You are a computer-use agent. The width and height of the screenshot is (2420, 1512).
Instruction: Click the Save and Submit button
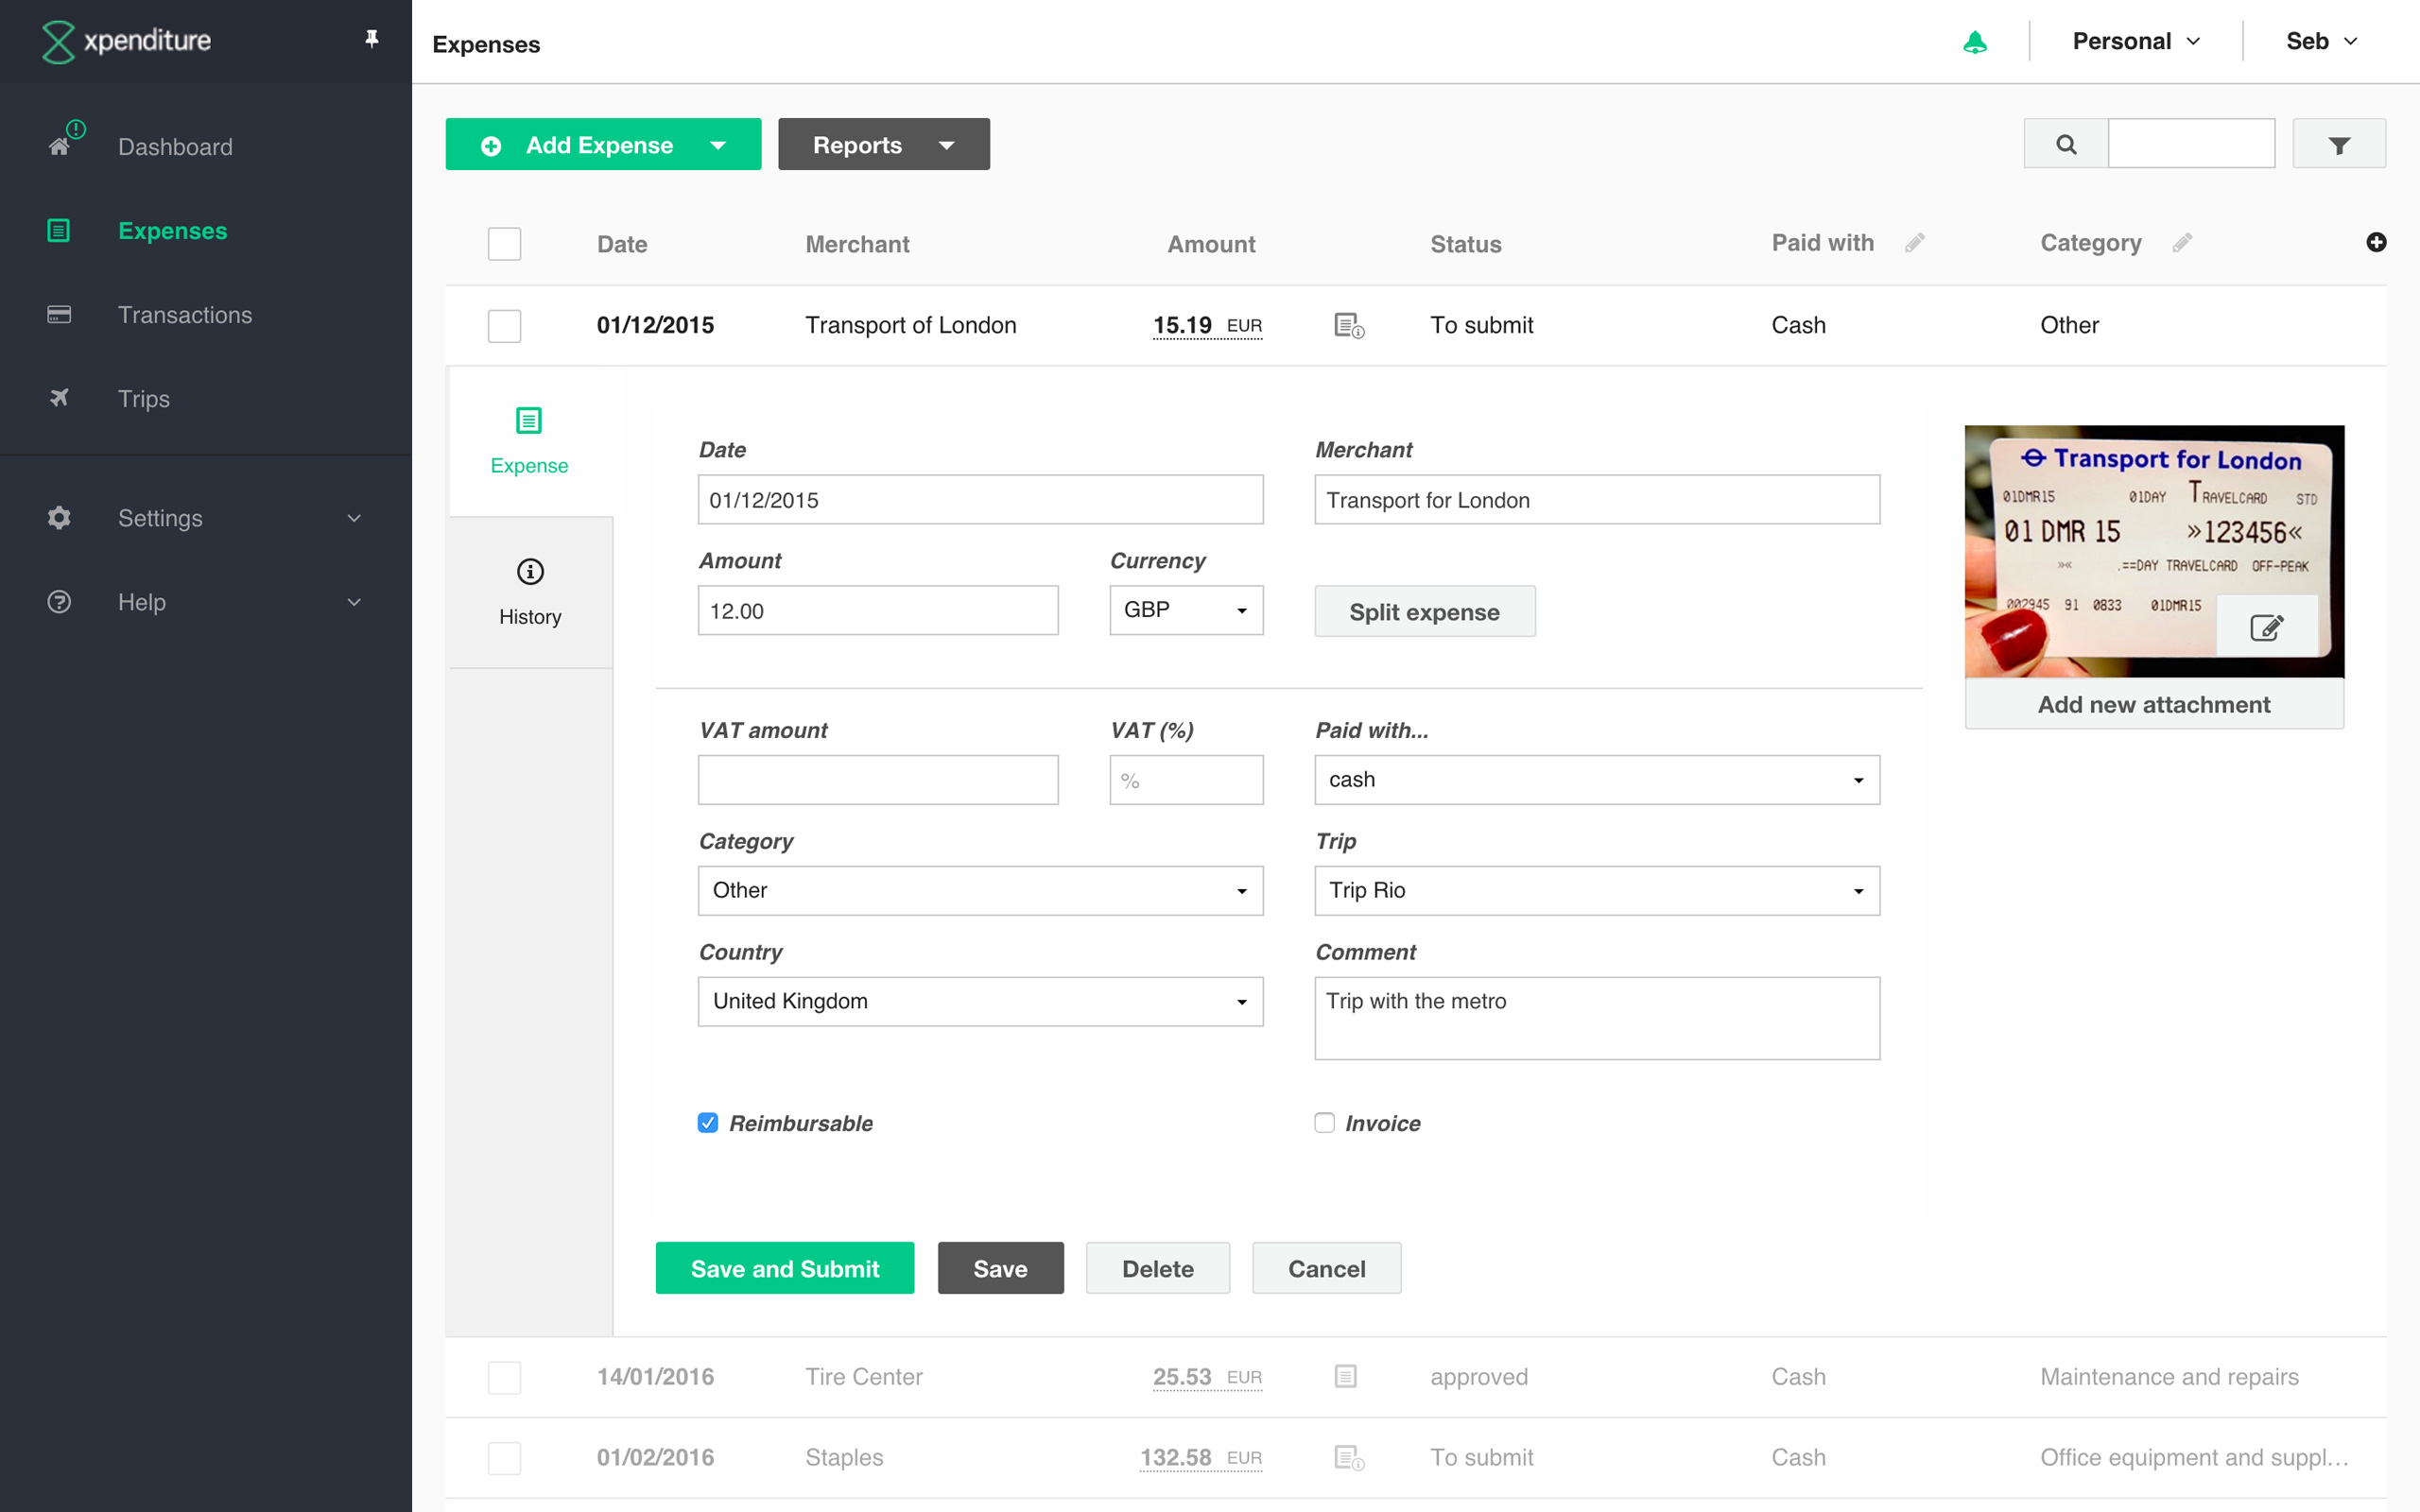click(x=784, y=1268)
